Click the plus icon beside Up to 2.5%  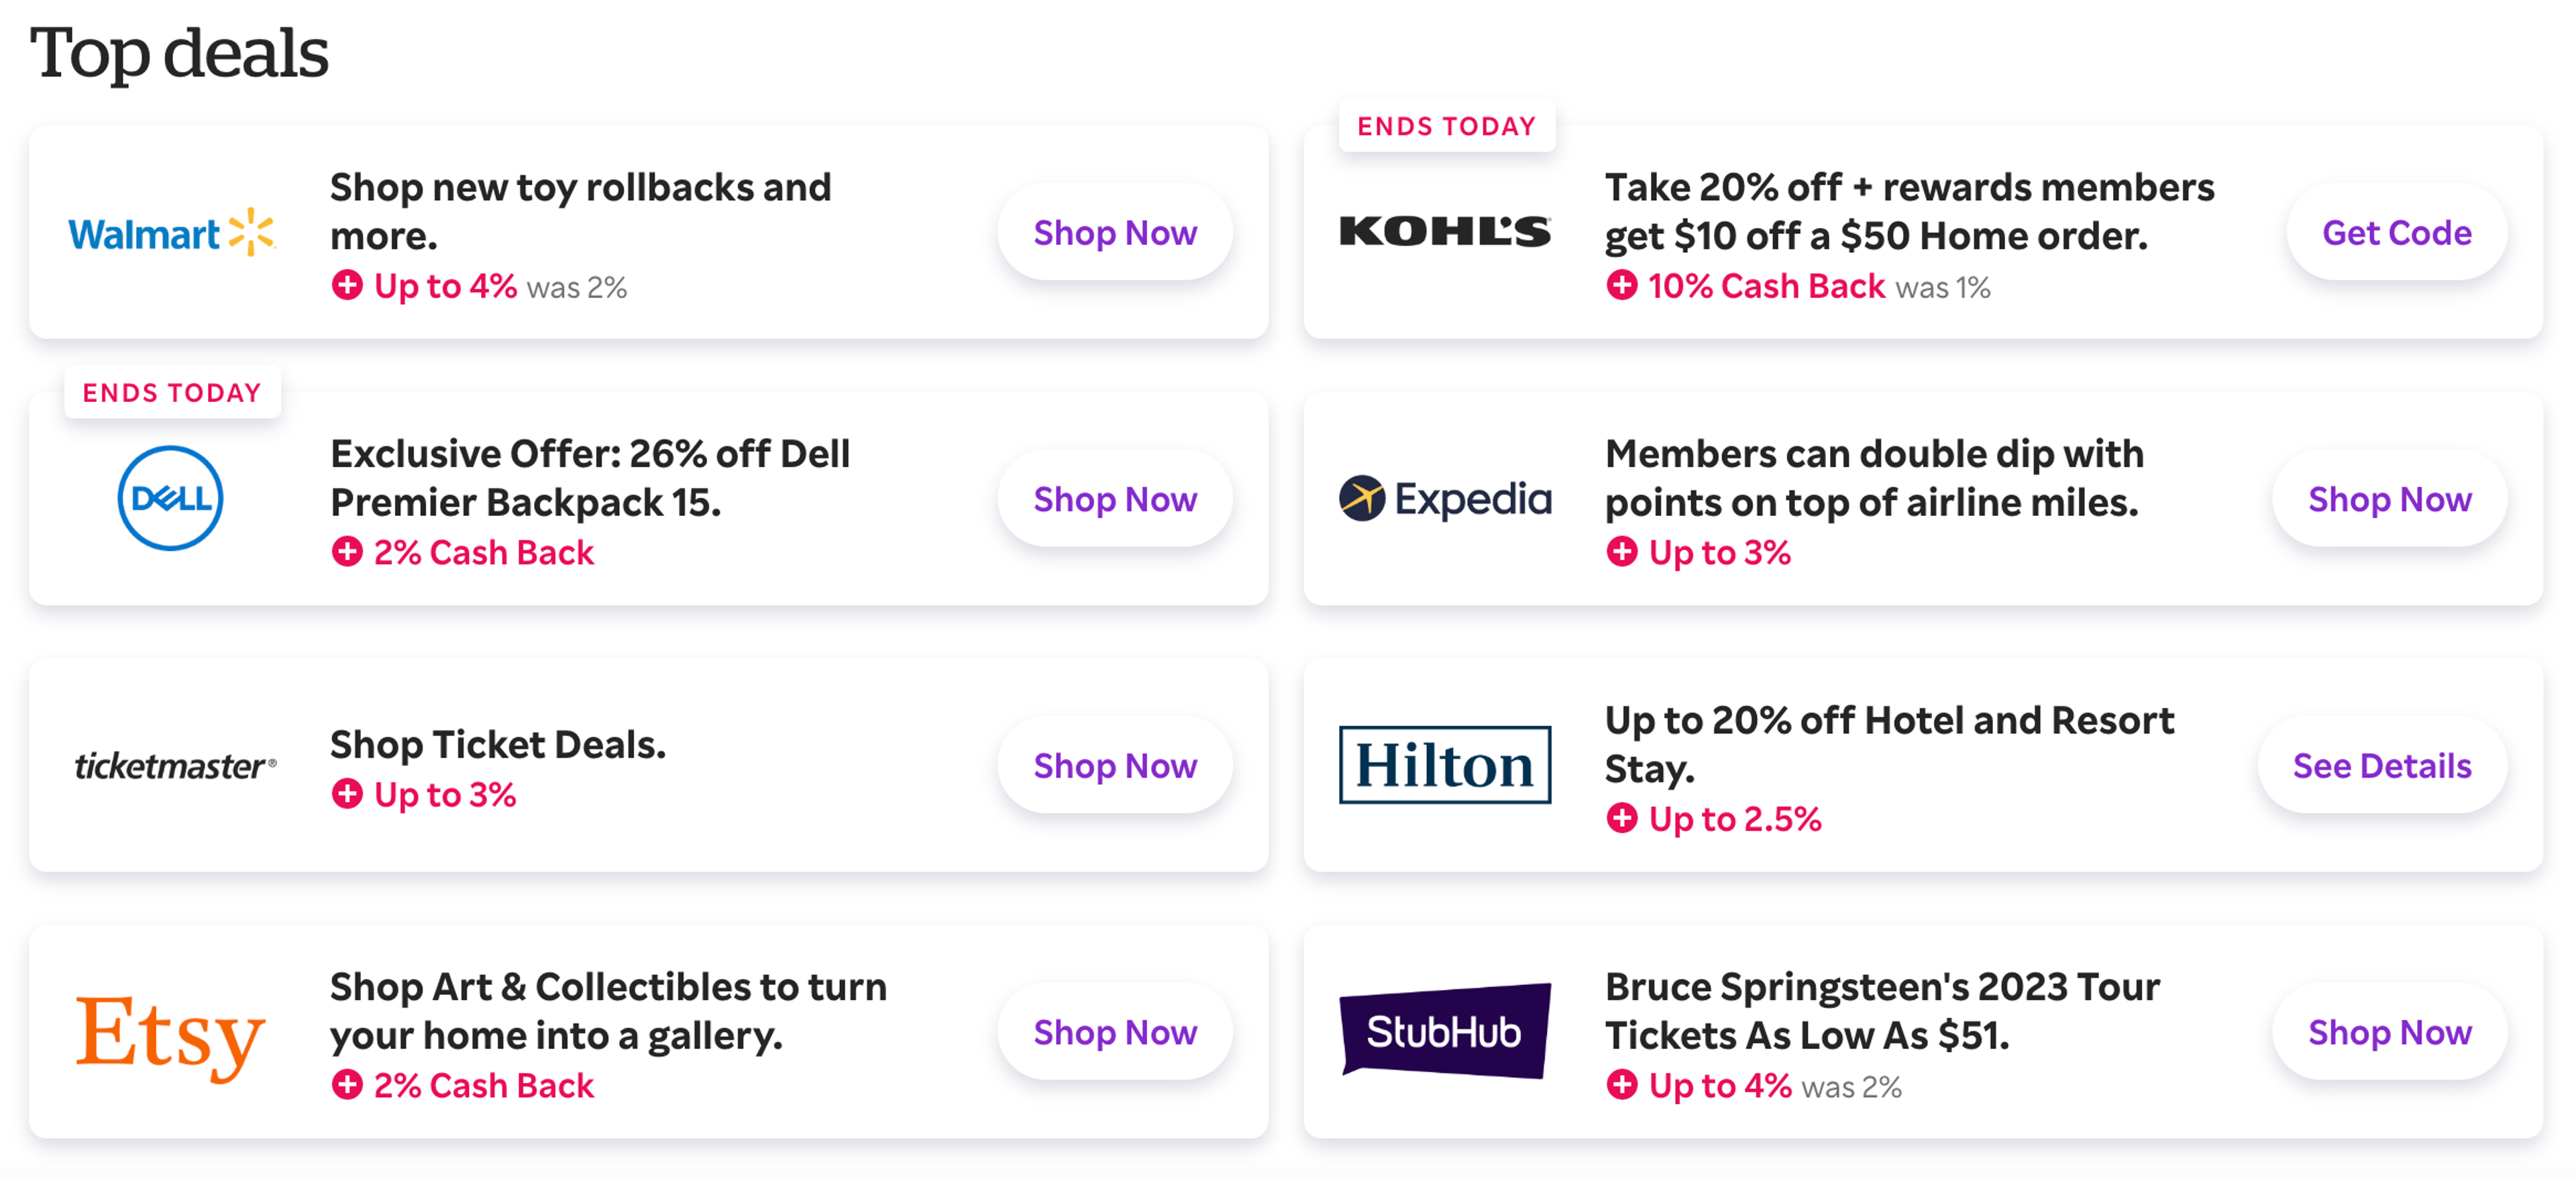click(1622, 818)
